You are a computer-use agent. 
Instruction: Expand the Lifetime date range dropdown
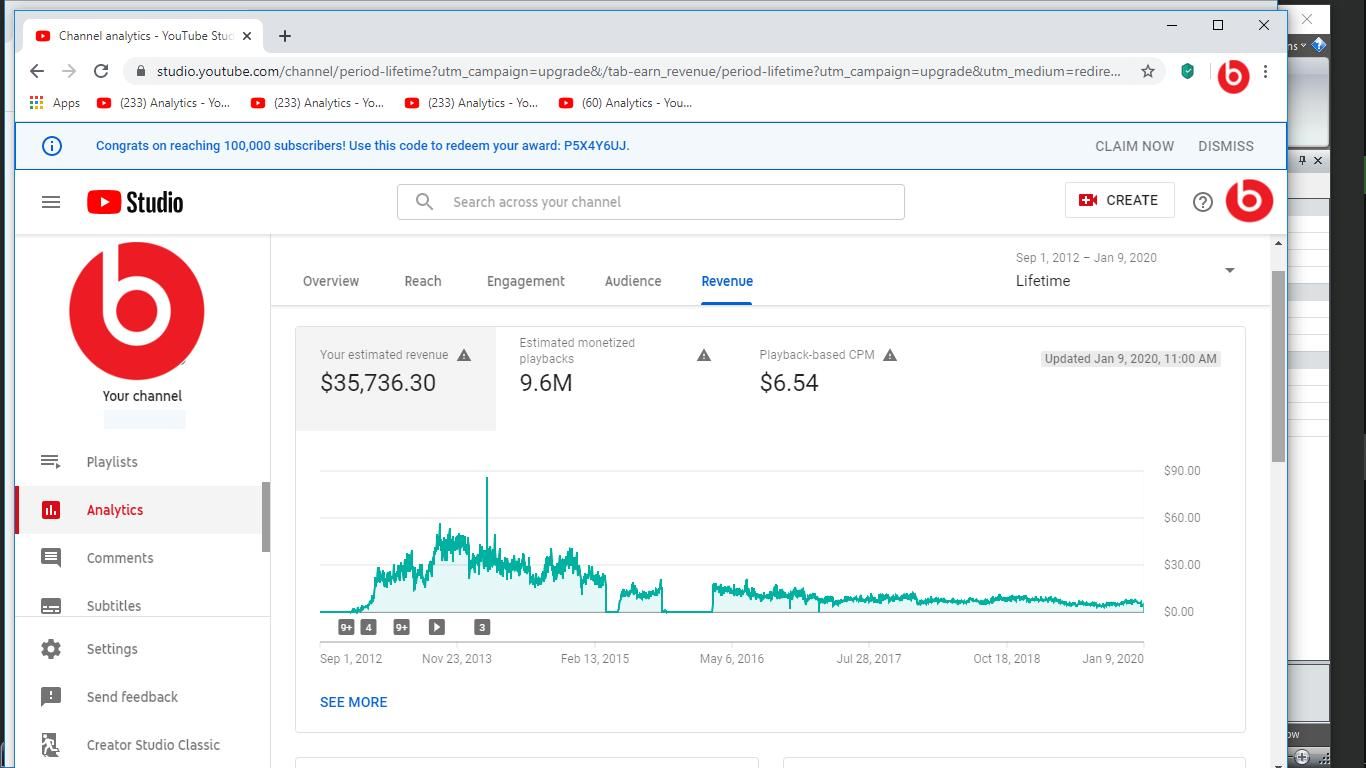(x=1229, y=270)
